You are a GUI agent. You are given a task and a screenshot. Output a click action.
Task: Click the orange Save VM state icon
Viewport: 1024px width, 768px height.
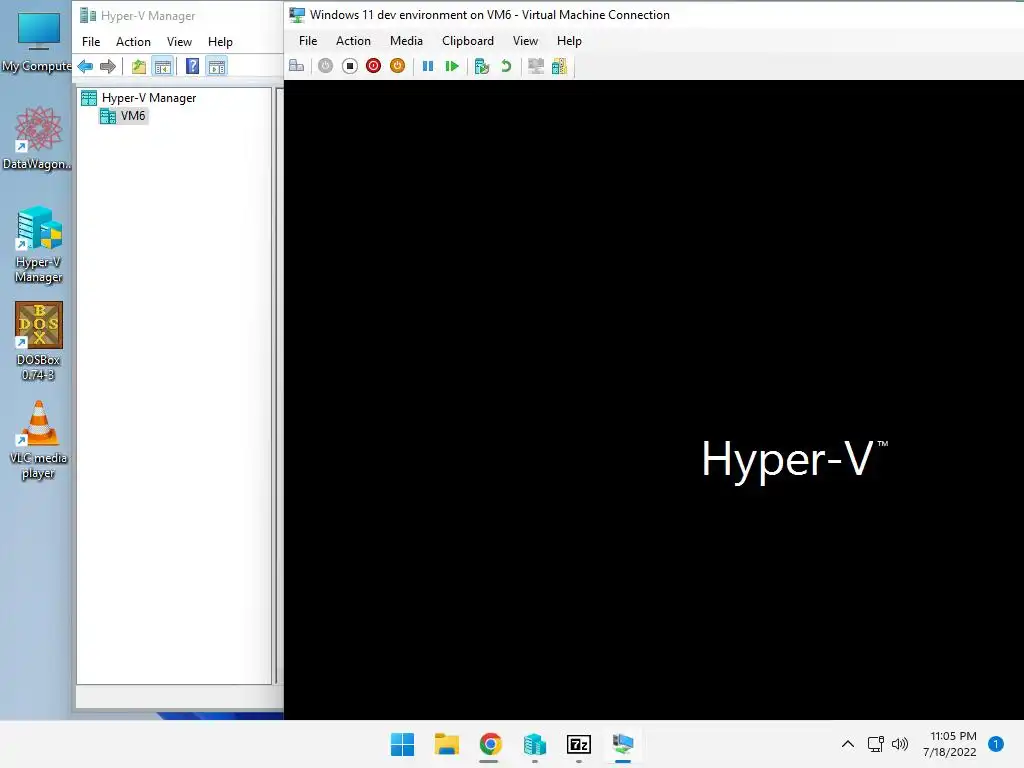click(x=397, y=65)
